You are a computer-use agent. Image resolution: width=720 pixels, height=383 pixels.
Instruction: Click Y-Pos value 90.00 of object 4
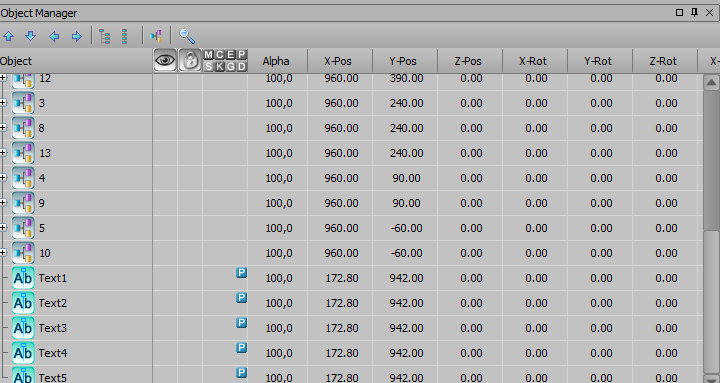coord(406,178)
